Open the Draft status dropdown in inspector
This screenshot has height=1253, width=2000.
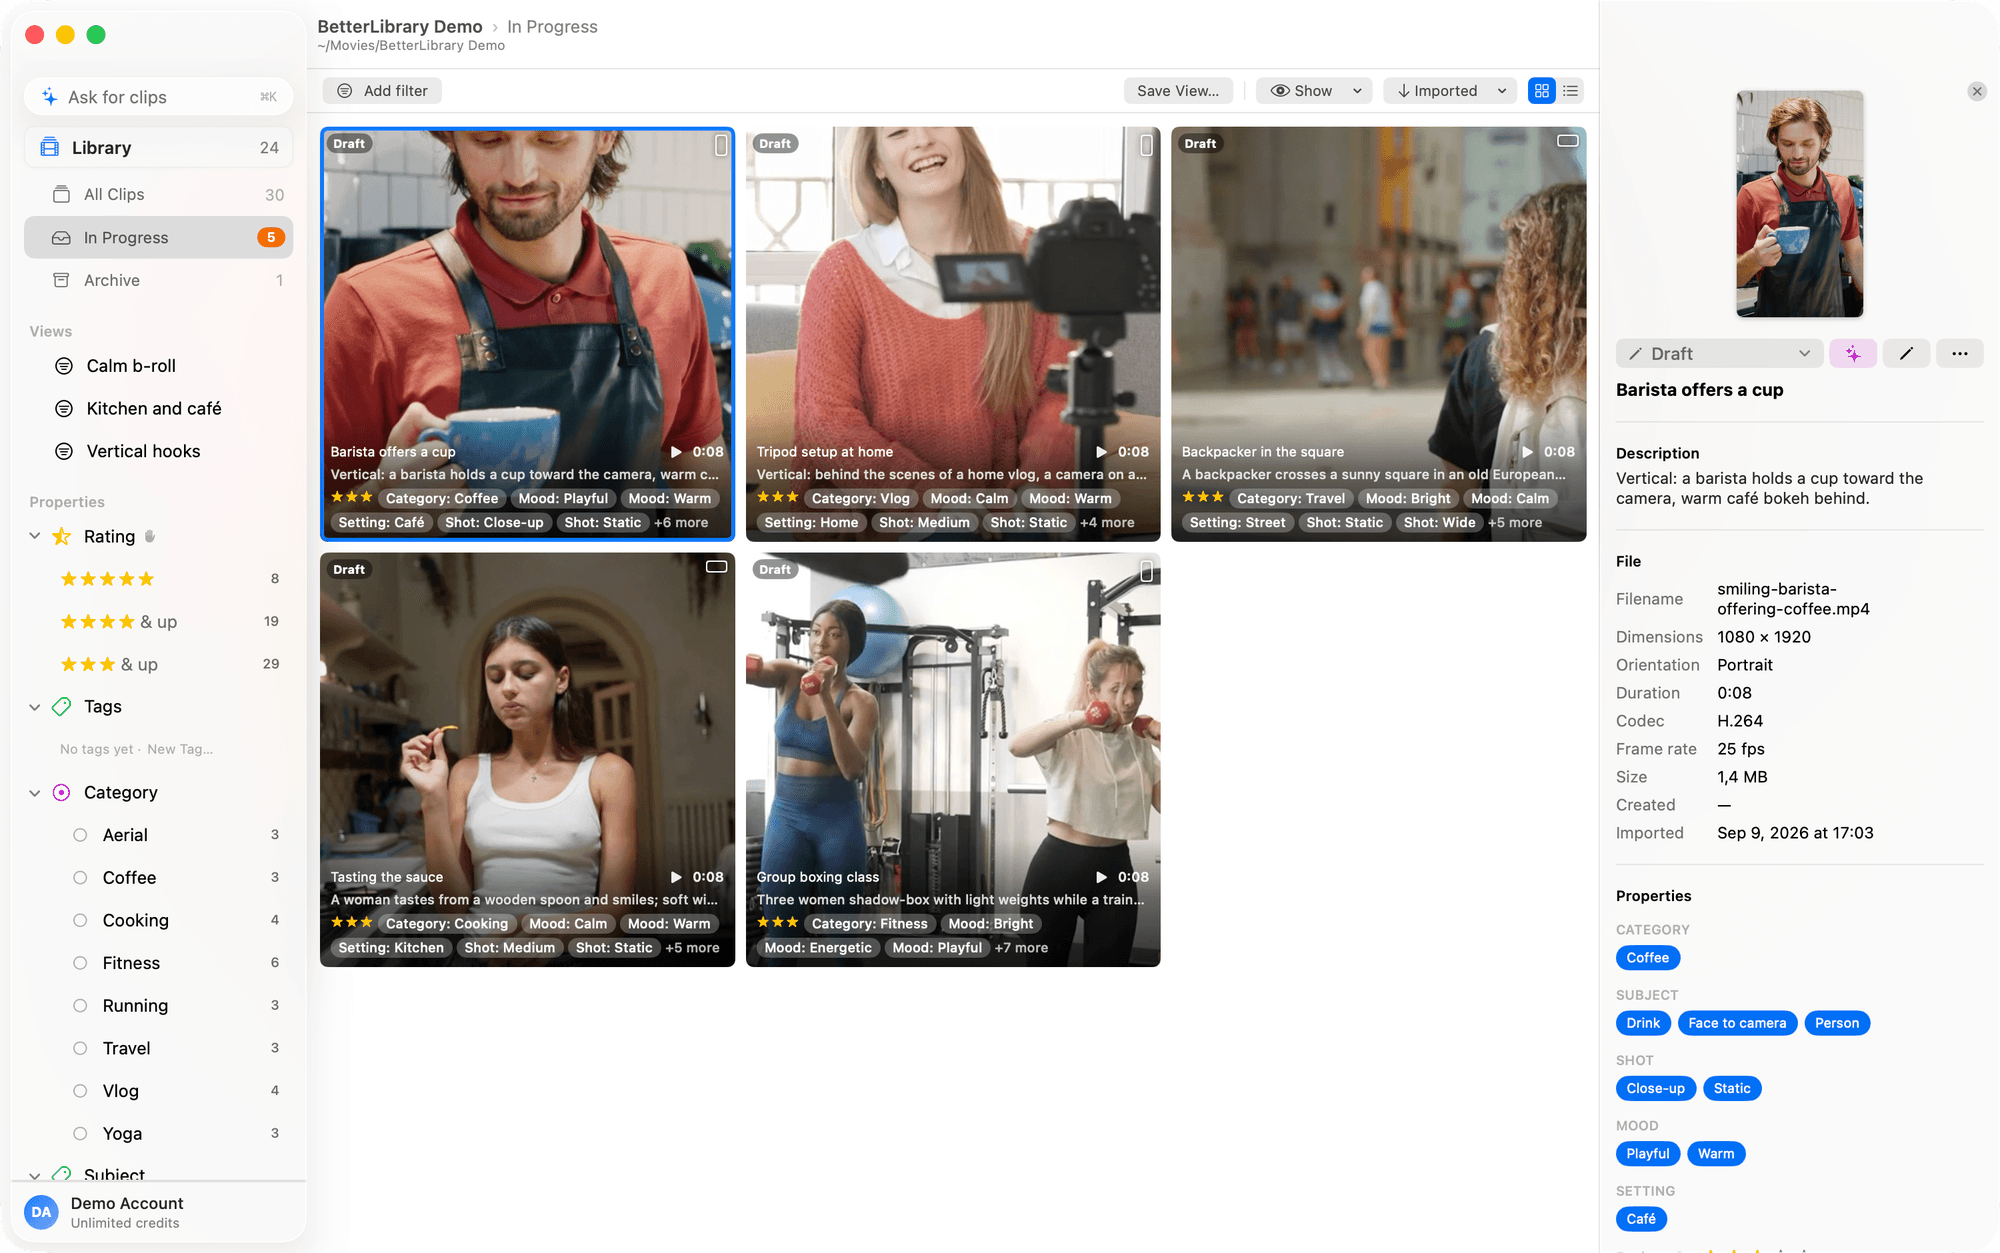tap(1719, 354)
